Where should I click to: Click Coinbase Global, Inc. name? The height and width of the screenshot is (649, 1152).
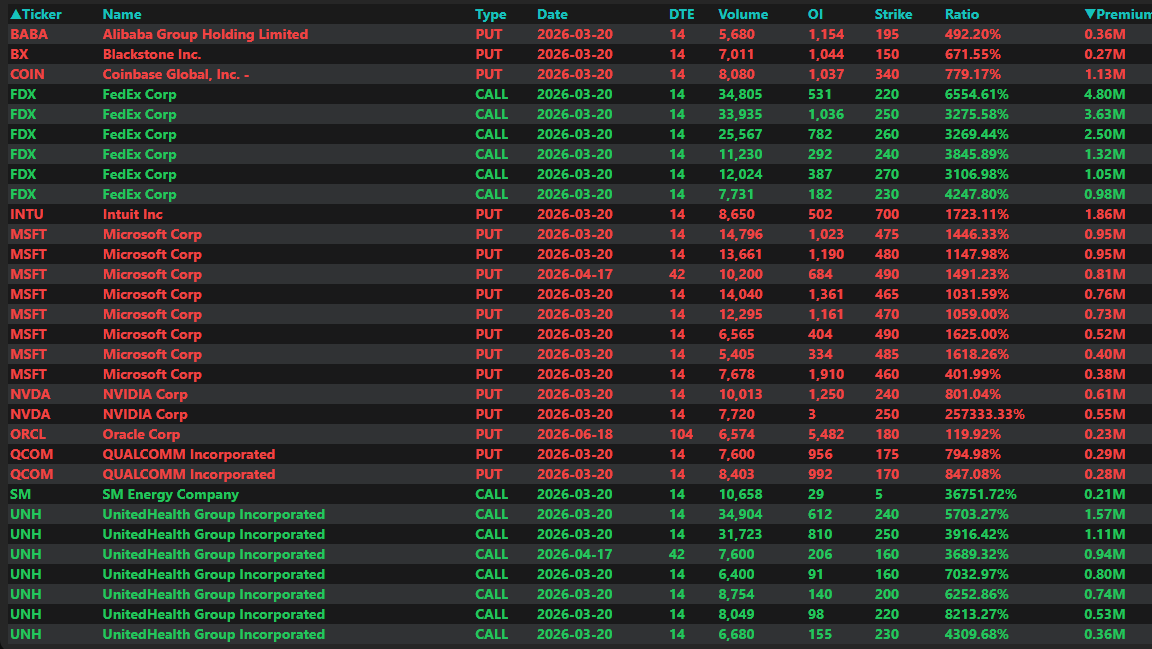point(176,73)
